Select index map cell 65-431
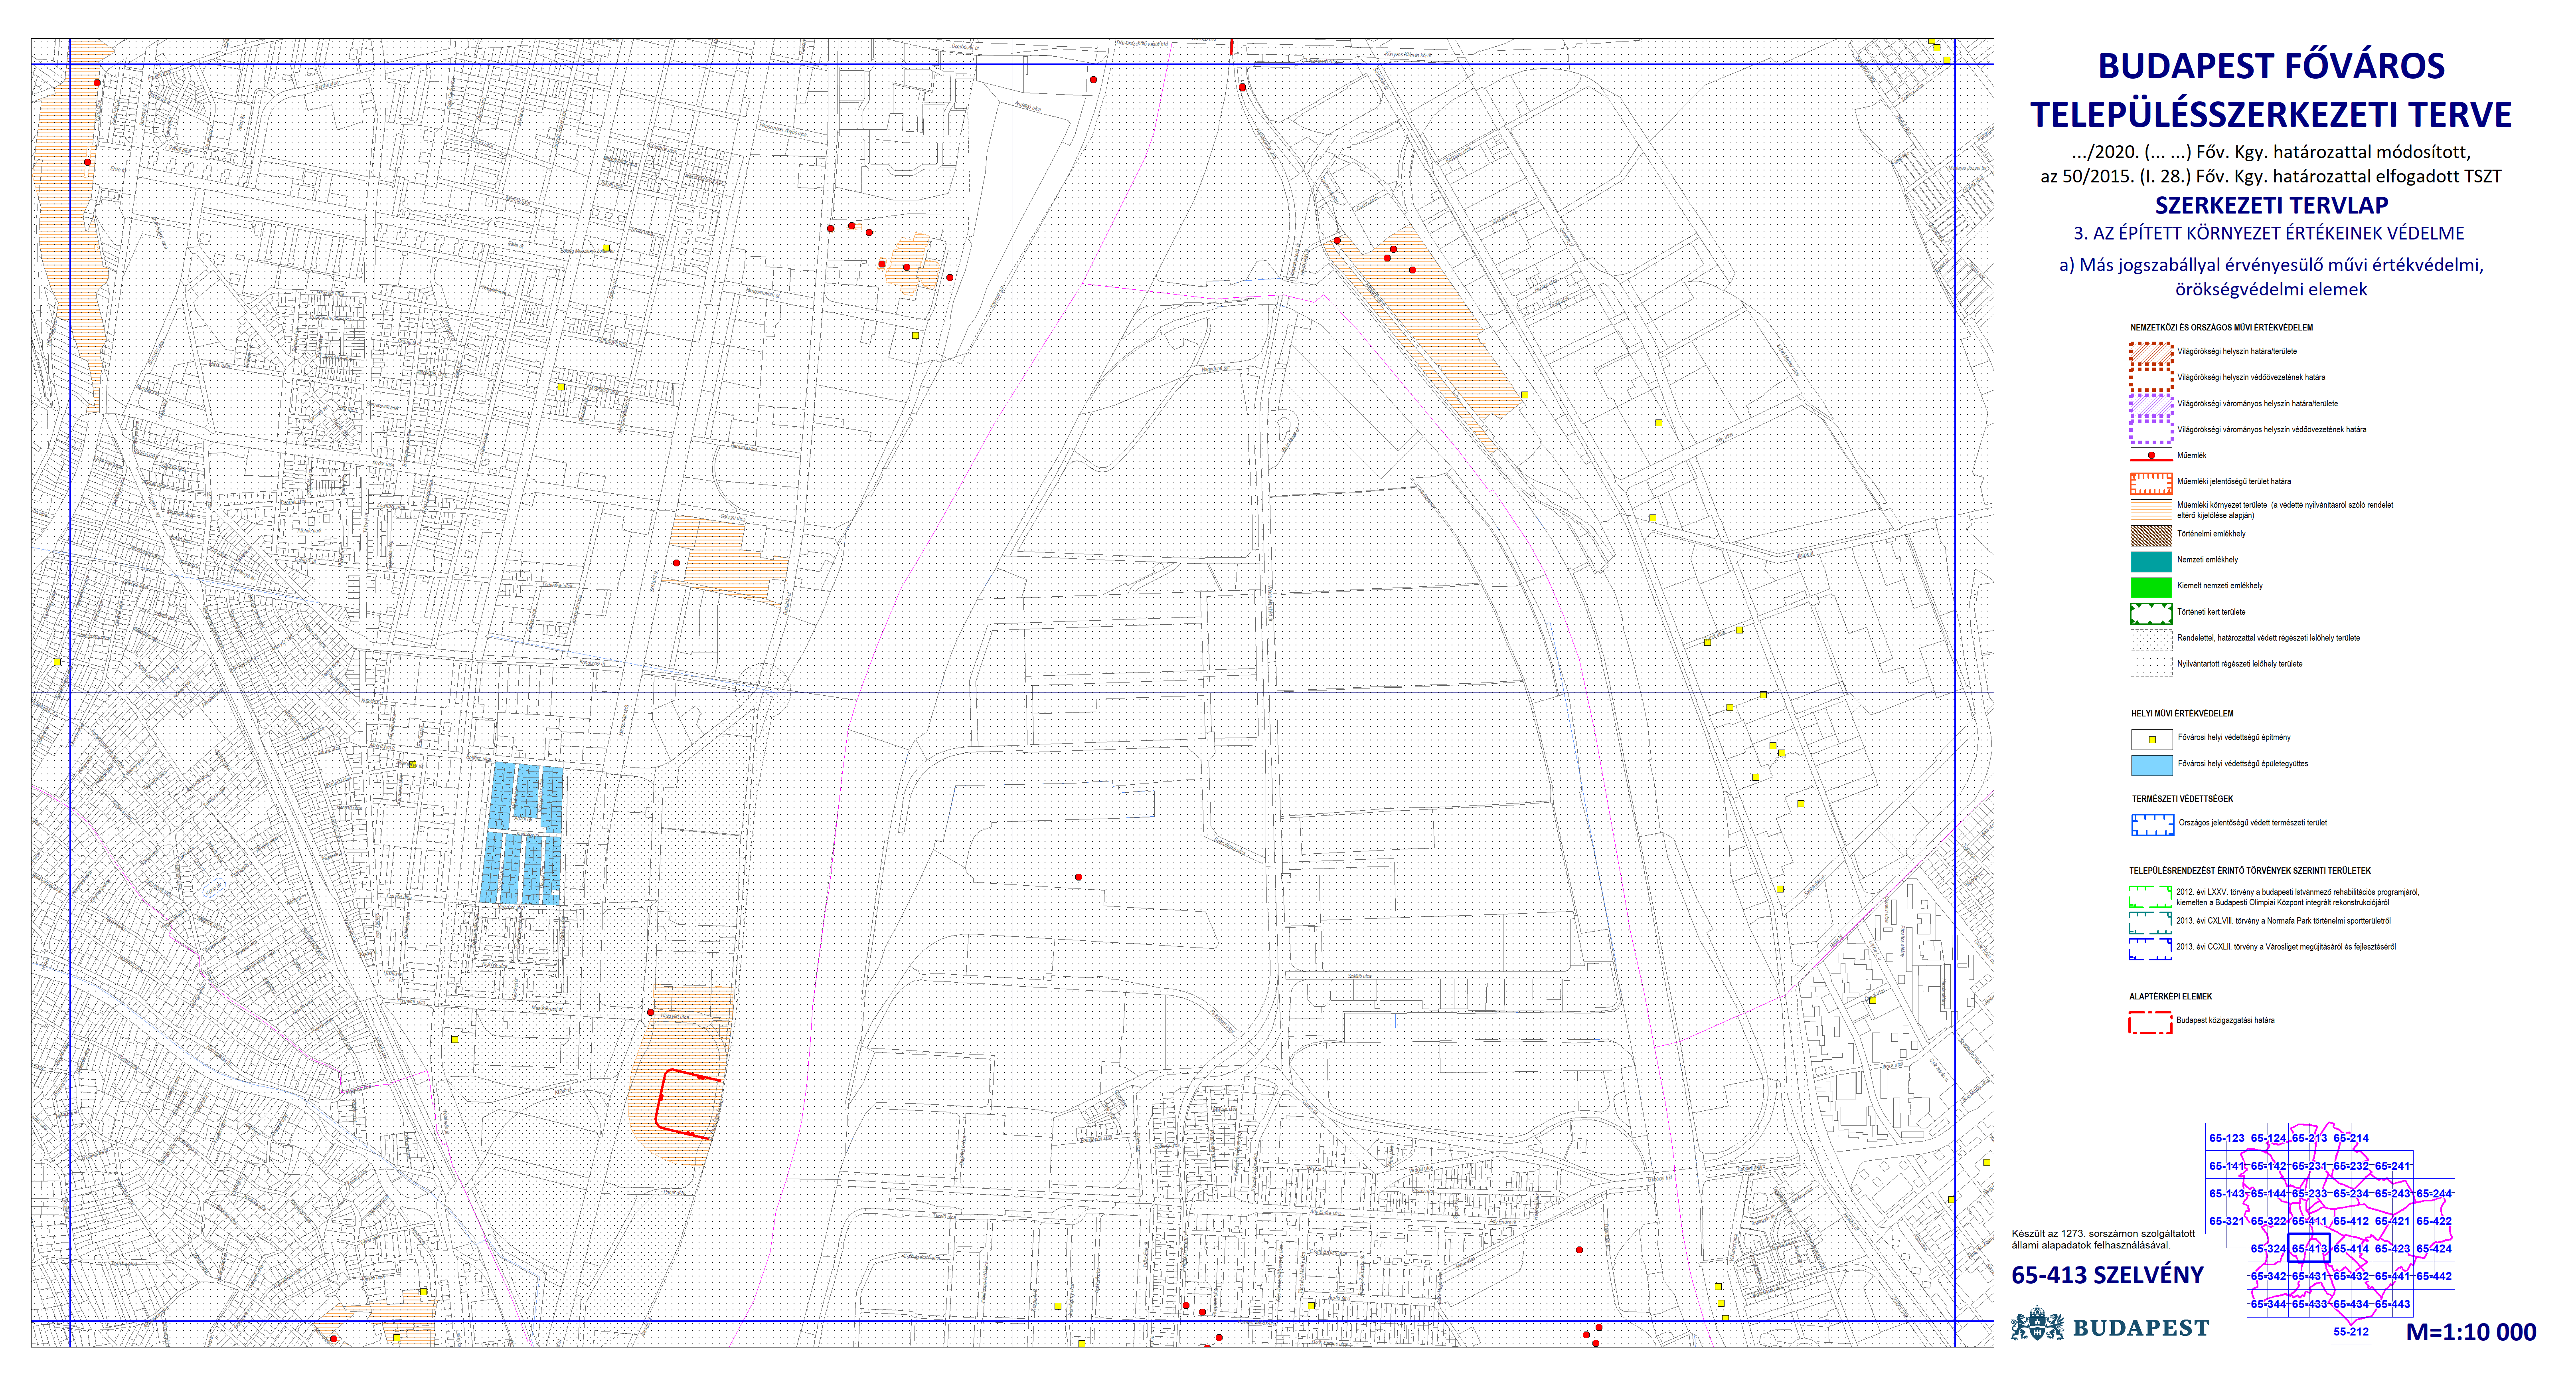 point(2309,1276)
